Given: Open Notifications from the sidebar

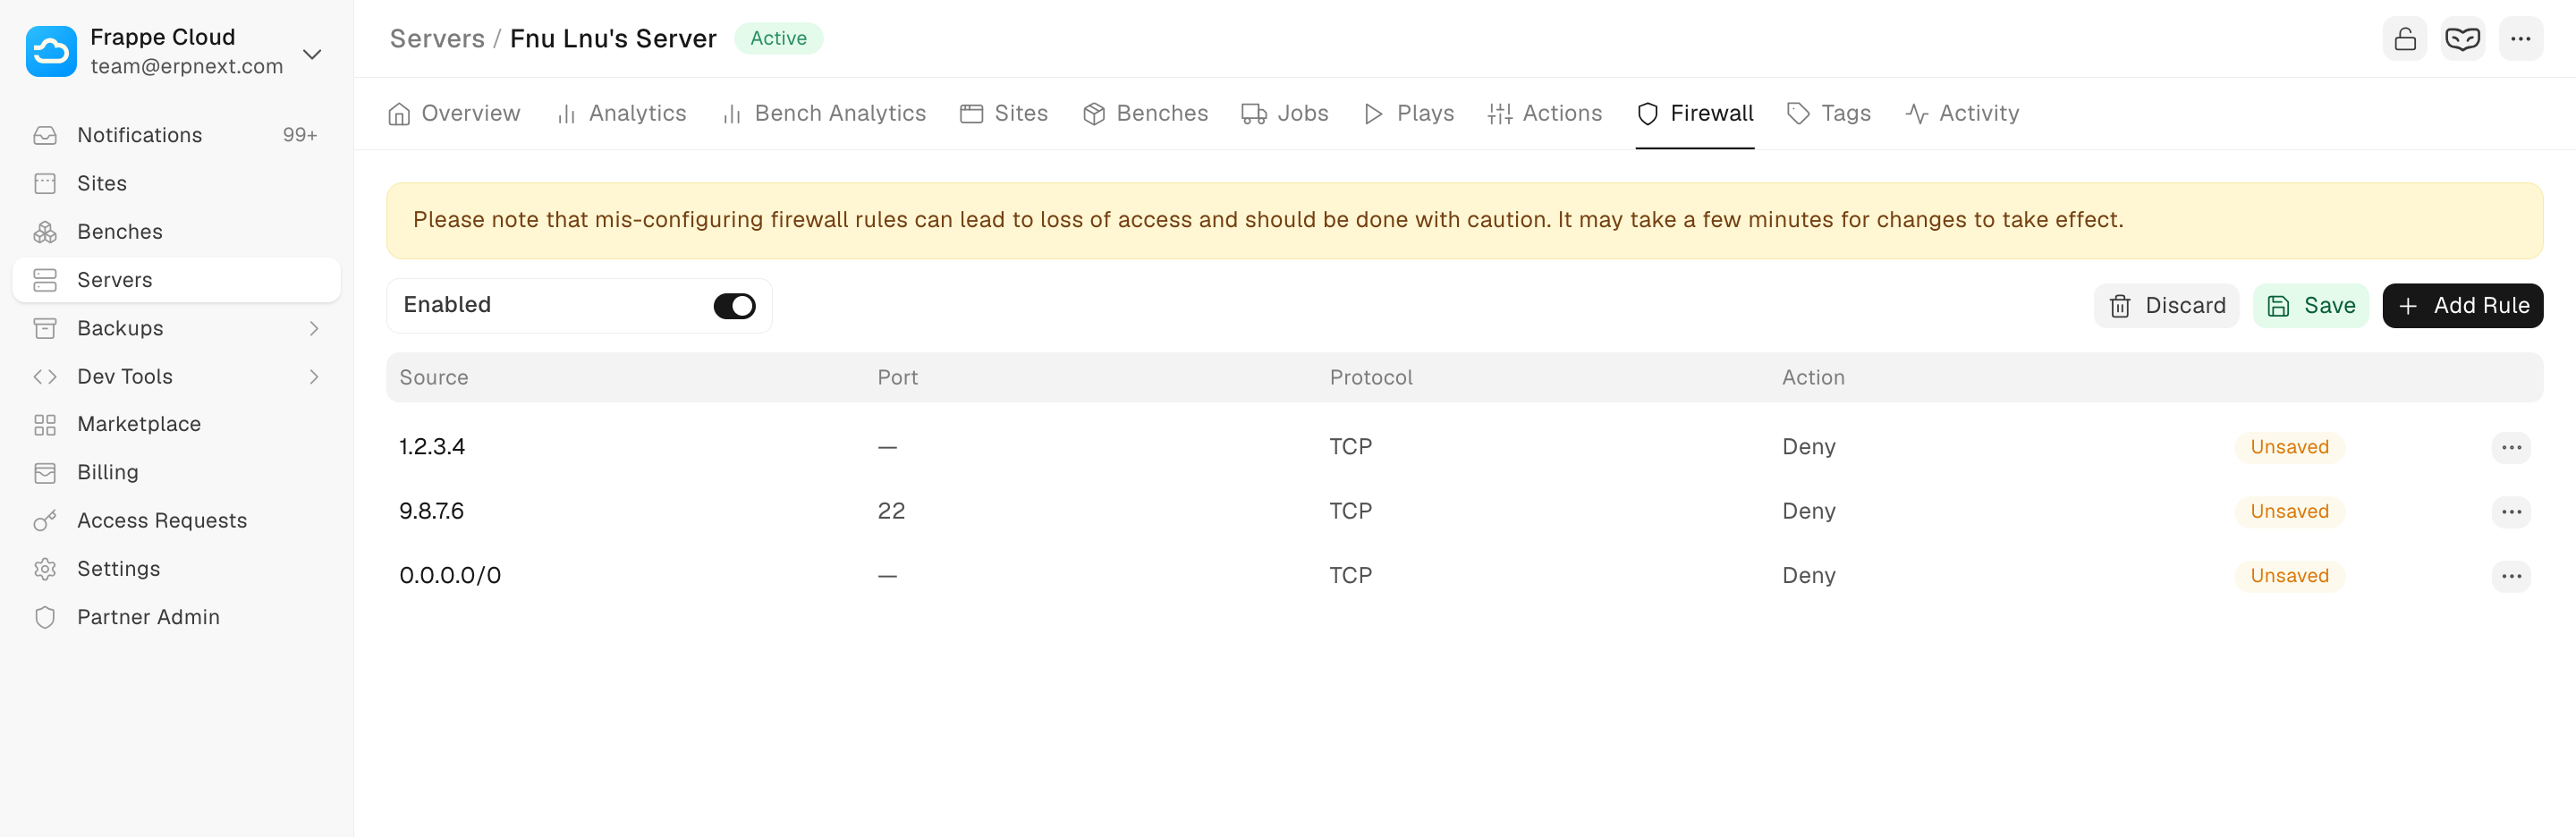Looking at the screenshot, I should (x=139, y=135).
